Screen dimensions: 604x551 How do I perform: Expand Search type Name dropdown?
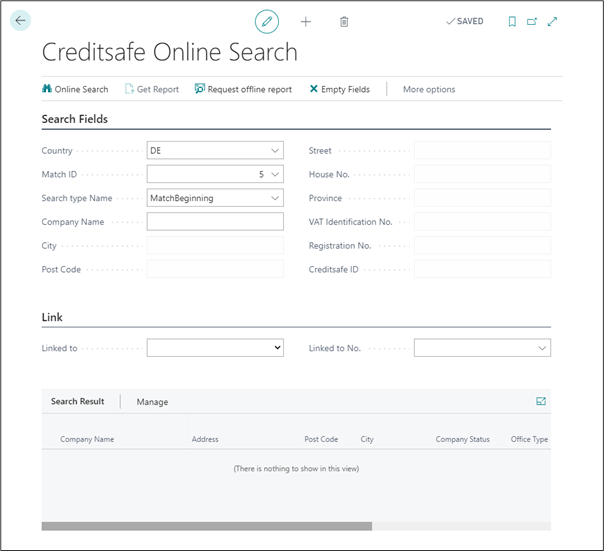click(275, 198)
